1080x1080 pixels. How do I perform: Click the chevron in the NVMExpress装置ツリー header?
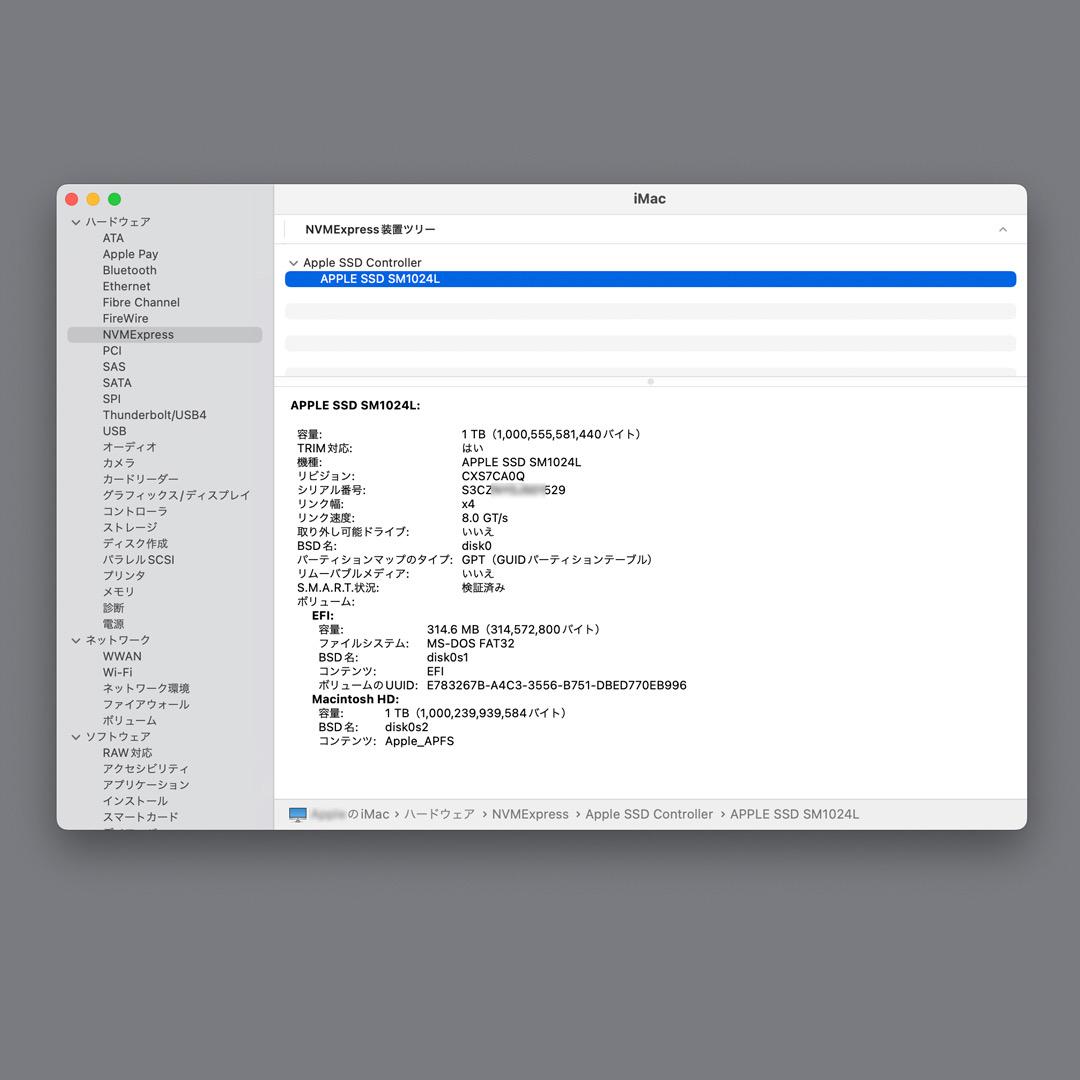pos(1003,229)
